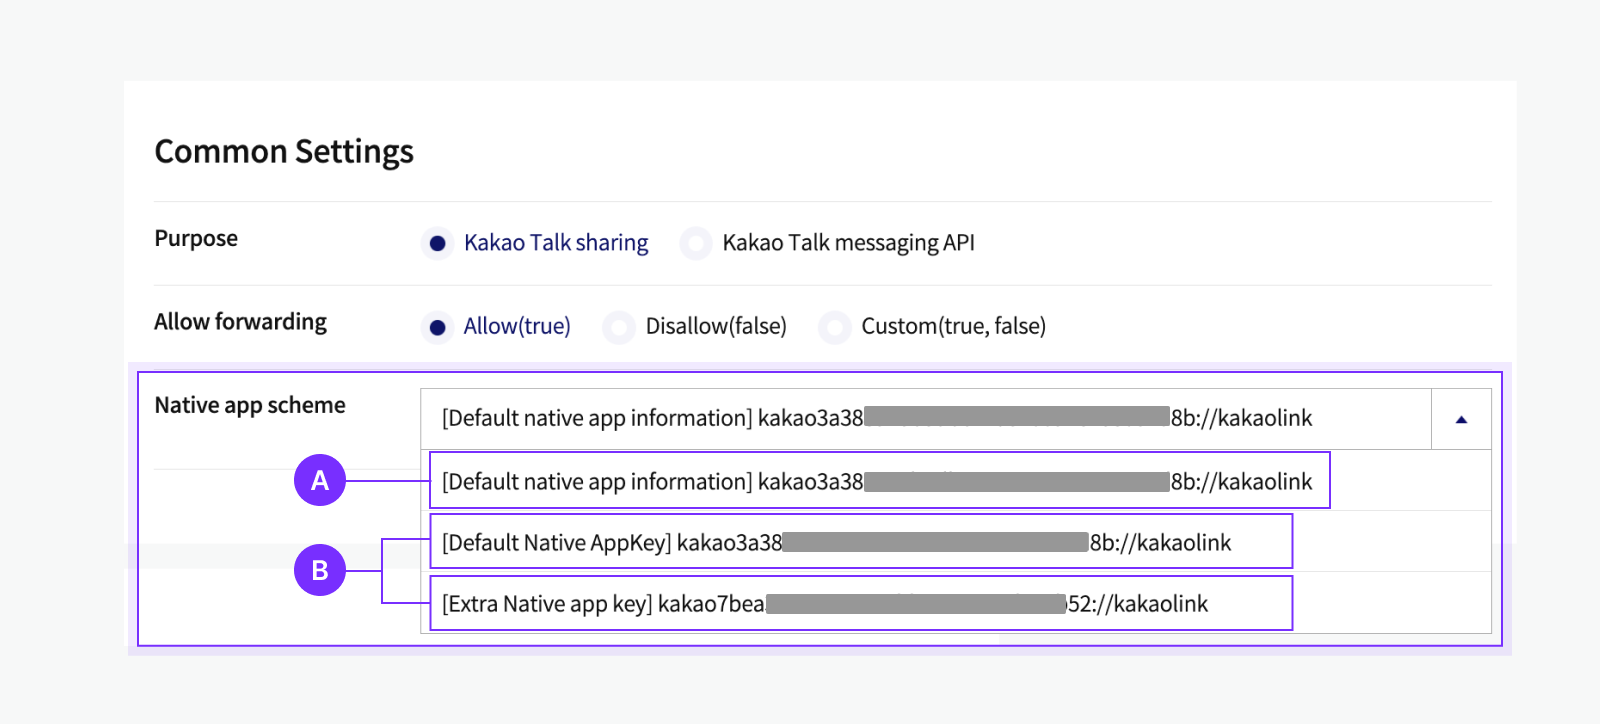
Task: Select Custom(true, false) forwarding option
Action: coord(835,327)
